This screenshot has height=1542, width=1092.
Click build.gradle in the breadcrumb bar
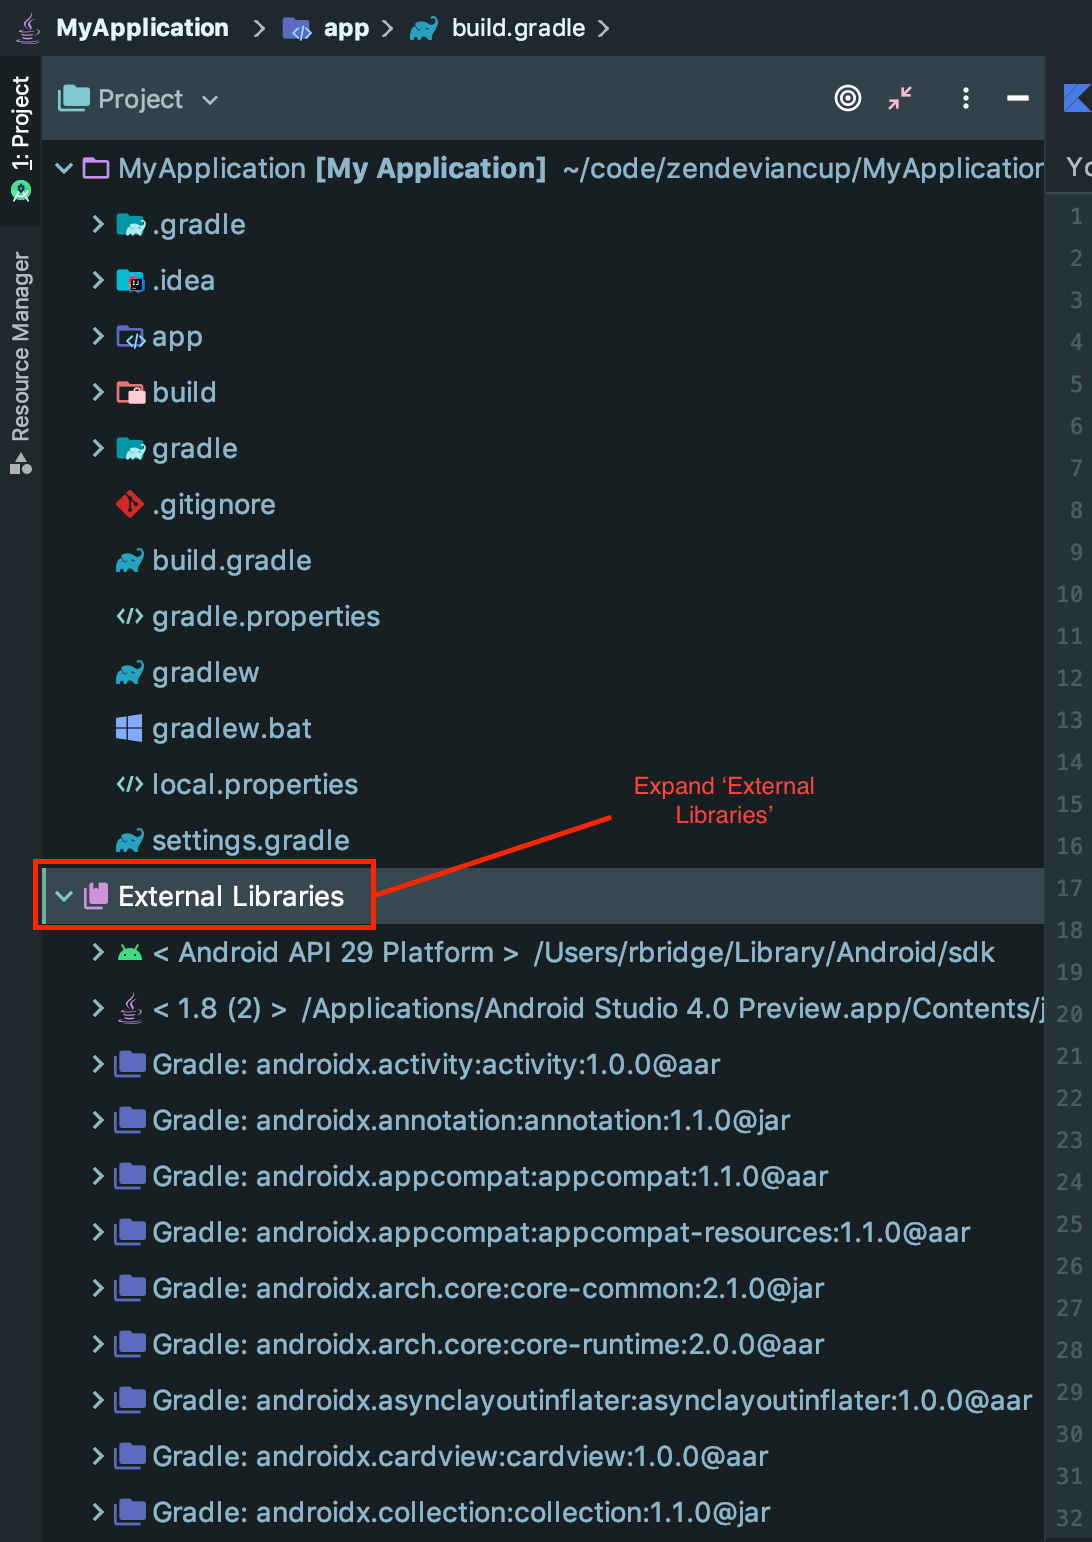(518, 28)
